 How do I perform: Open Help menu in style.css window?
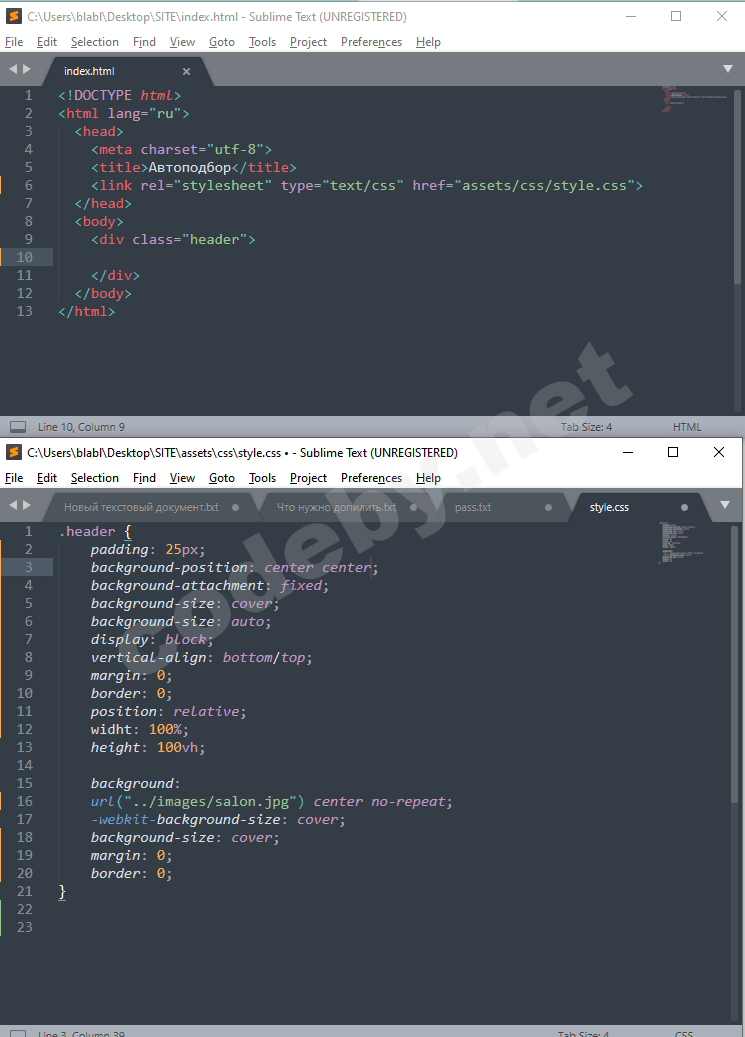click(428, 477)
